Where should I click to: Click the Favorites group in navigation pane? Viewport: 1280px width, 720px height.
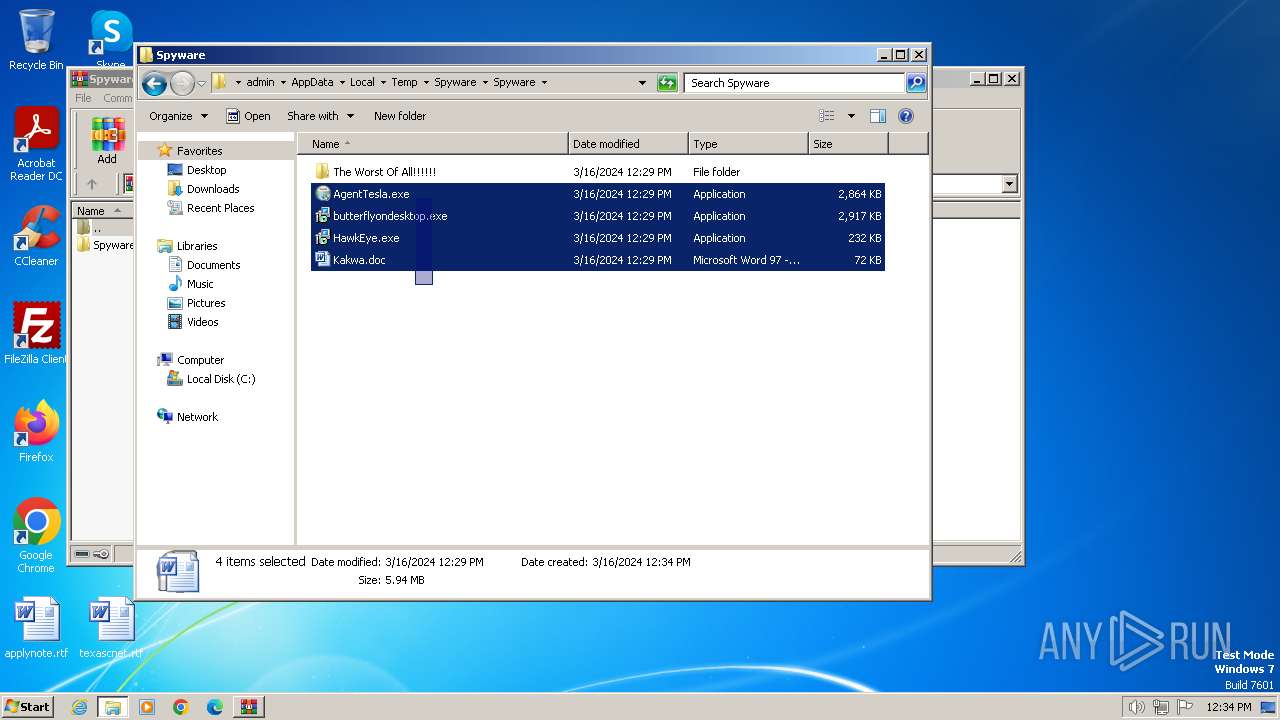(x=199, y=151)
